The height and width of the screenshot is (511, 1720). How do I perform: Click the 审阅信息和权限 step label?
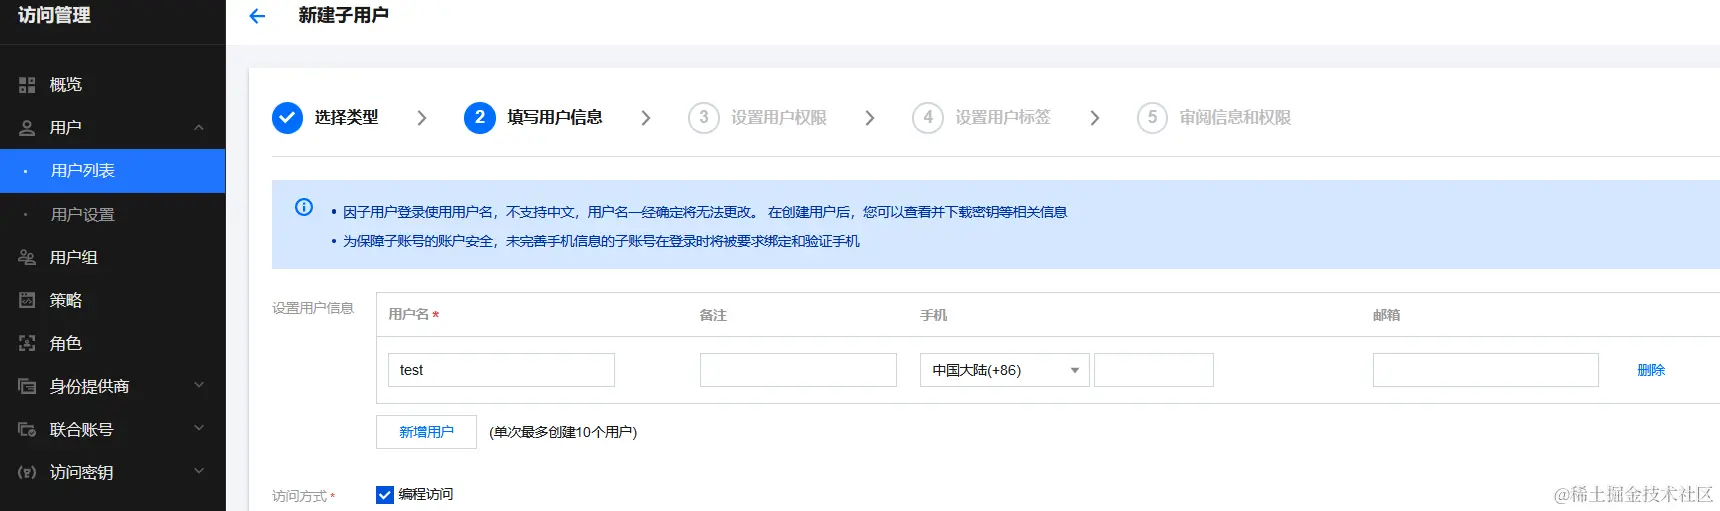[x=1235, y=117]
